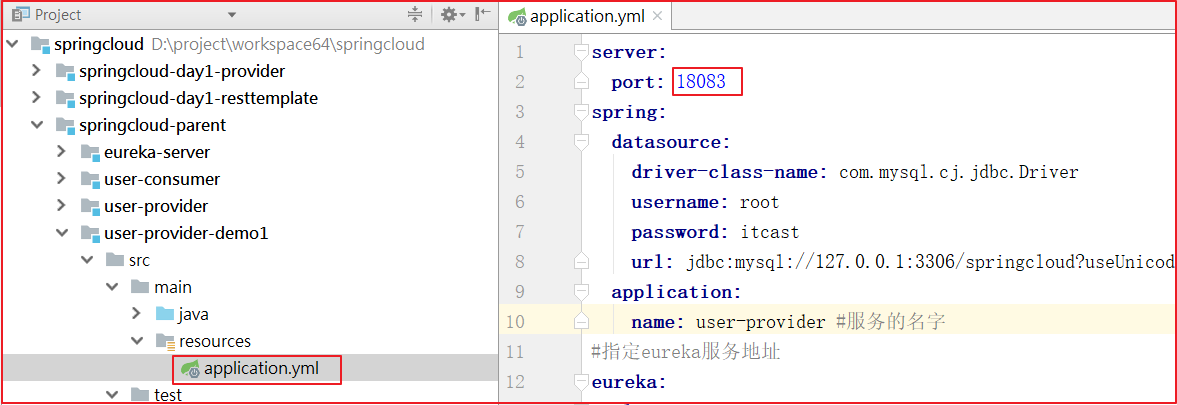Expand the user-consumer module node
The width and height of the screenshot is (1177, 405).
(61, 180)
